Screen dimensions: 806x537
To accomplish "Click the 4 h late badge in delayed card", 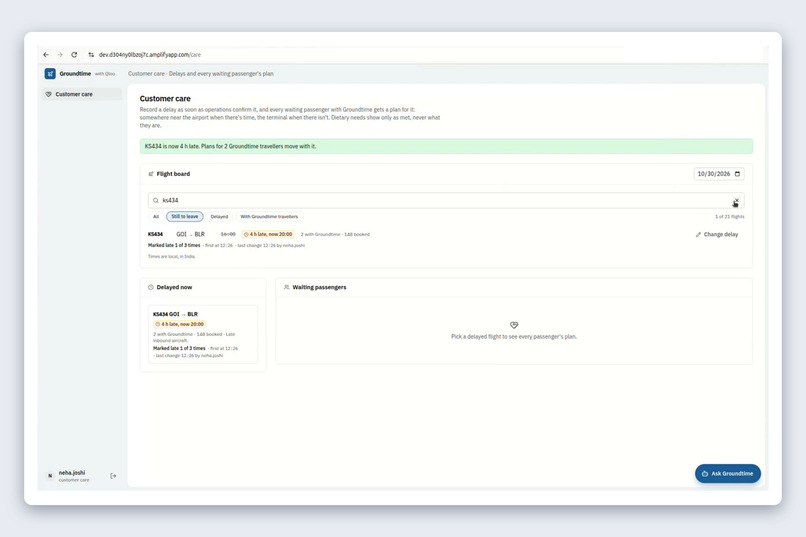I will click(179, 324).
